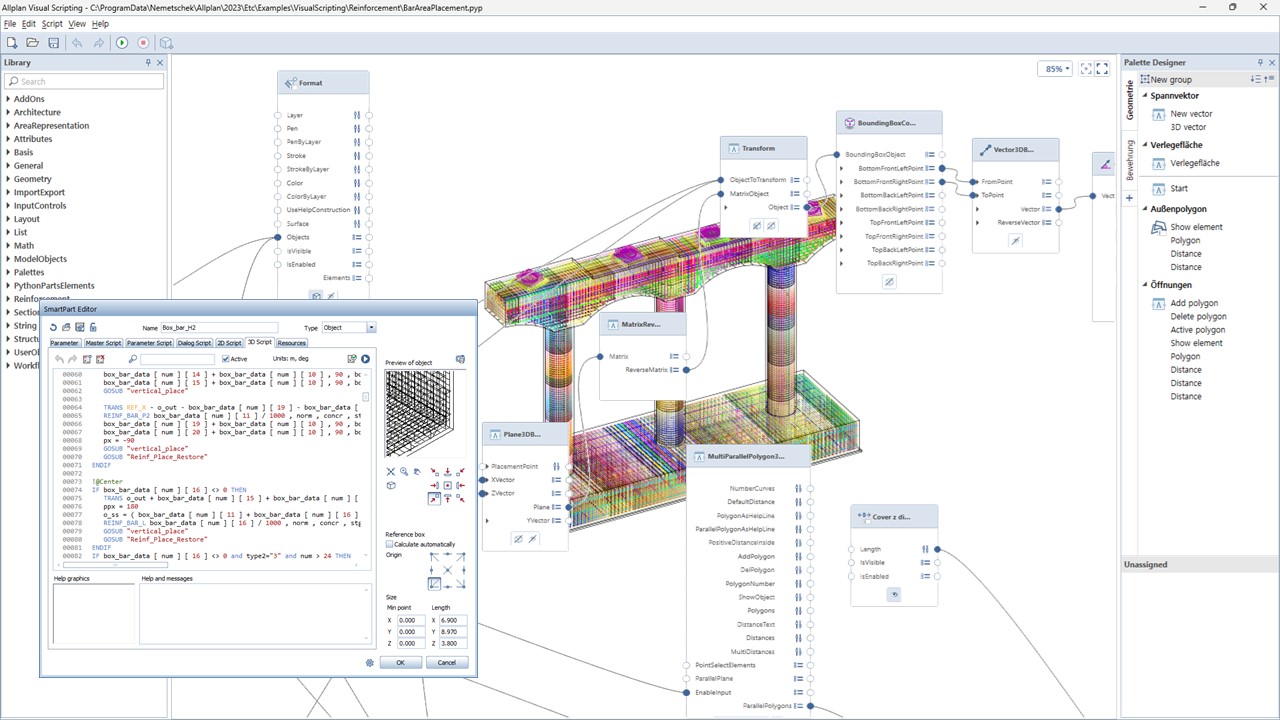Select the center origin point in the Origin grid
Image resolution: width=1280 pixels, height=720 pixels.
point(448,570)
